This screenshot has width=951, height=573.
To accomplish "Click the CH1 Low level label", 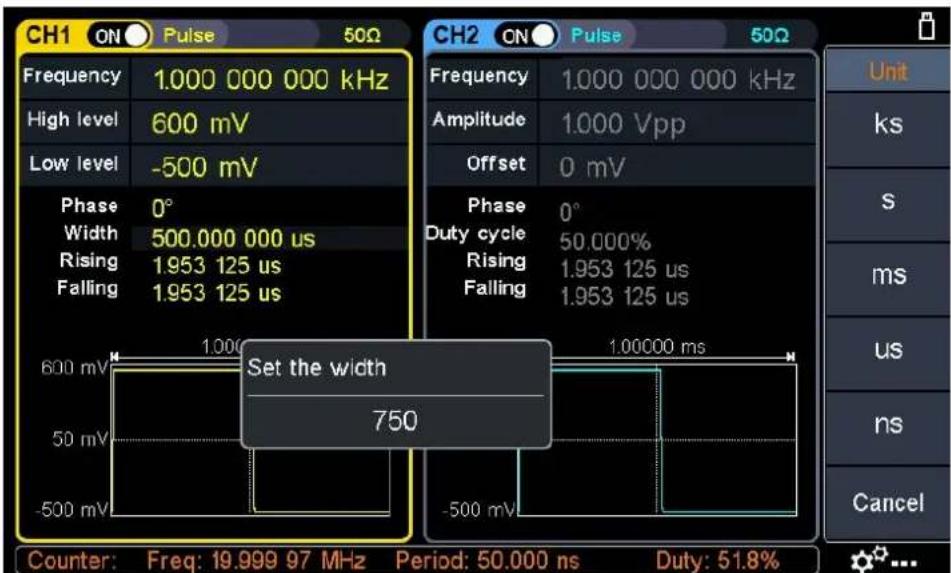I will [73, 164].
